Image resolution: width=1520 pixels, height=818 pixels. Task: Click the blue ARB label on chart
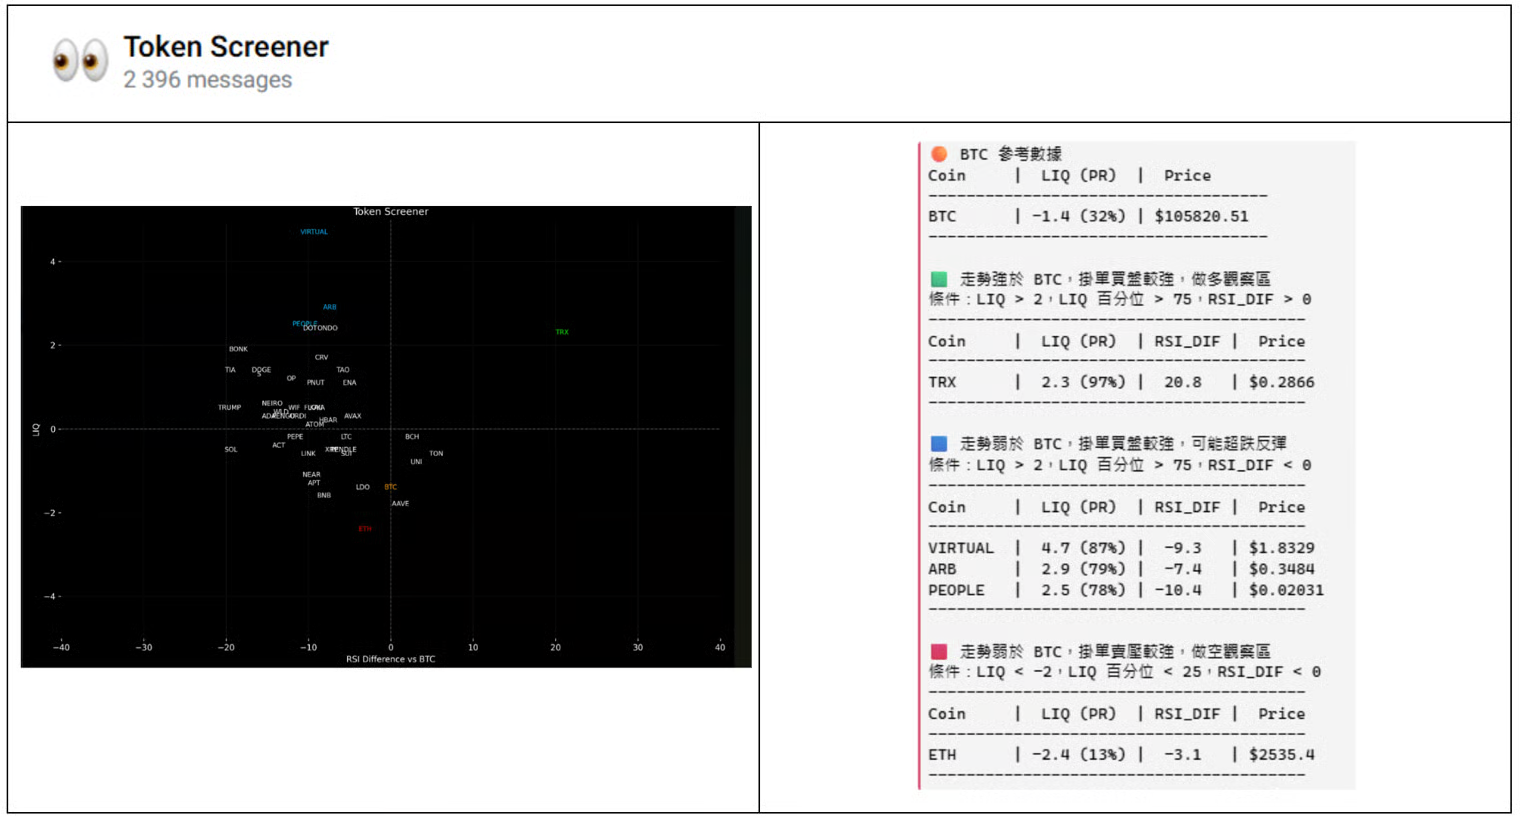329,307
